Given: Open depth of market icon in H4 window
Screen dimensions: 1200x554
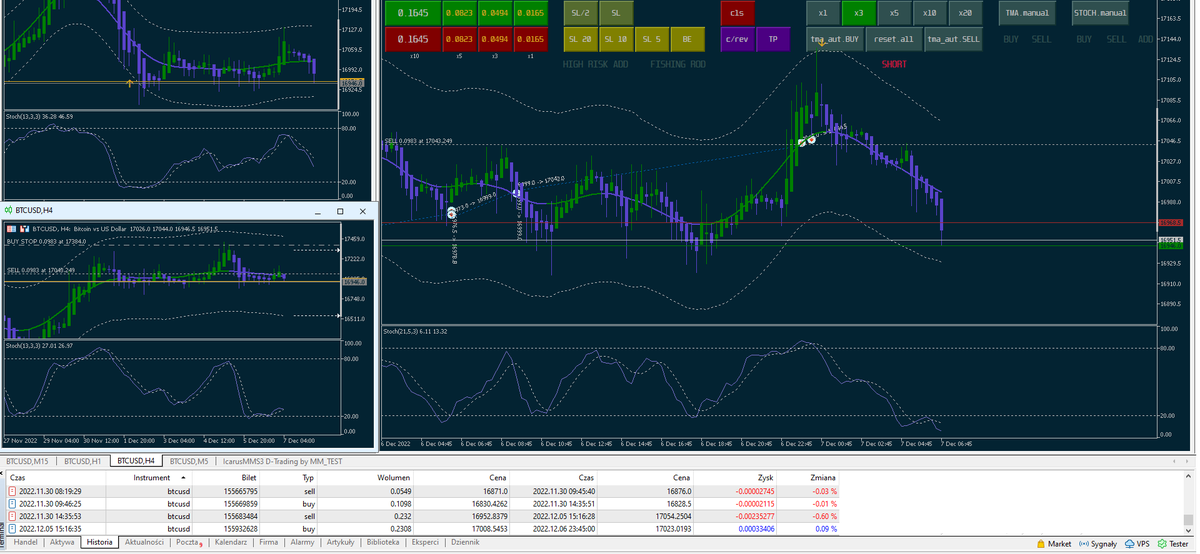Looking at the screenshot, I should click(x=24, y=229).
